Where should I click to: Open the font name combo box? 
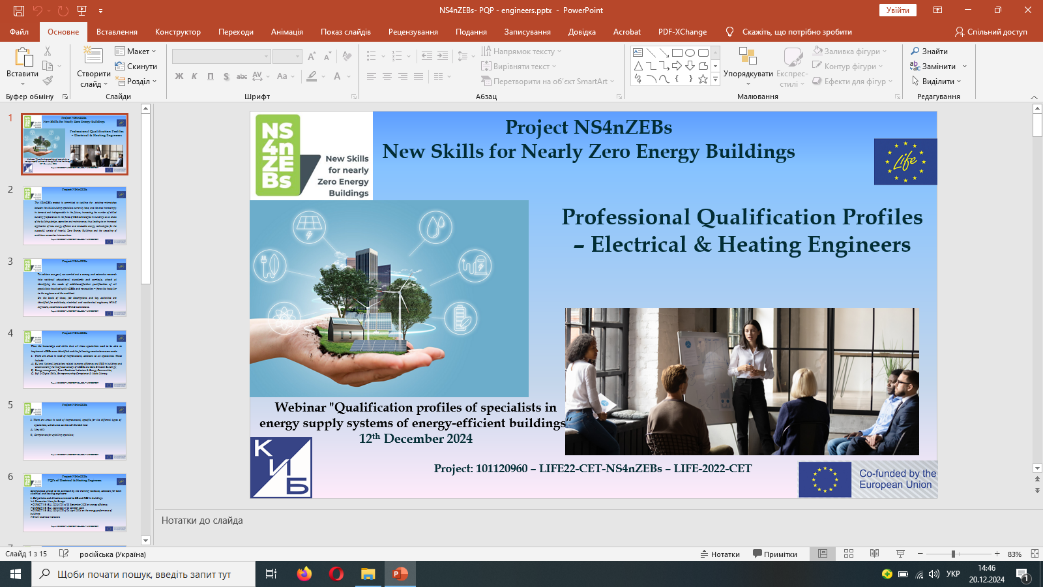click(x=221, y=57)
